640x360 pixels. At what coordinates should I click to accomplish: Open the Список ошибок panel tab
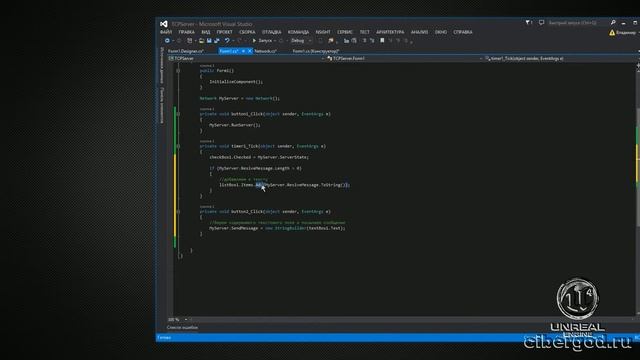182,327
